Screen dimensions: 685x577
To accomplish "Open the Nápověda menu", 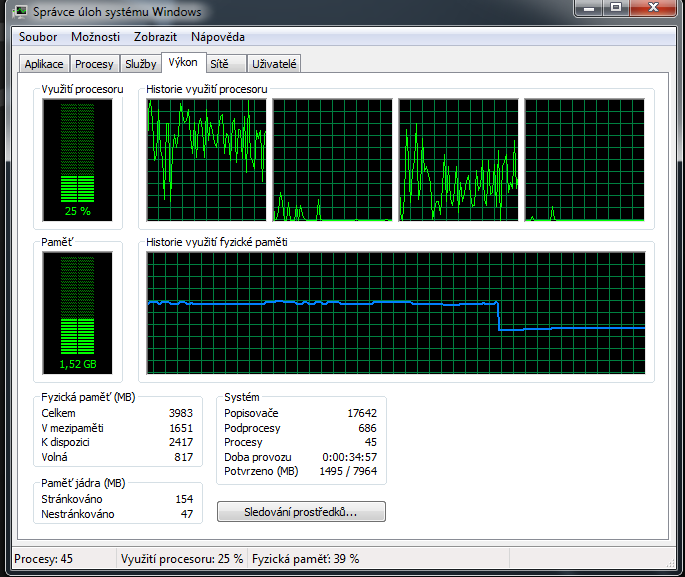I will (218, 37).
